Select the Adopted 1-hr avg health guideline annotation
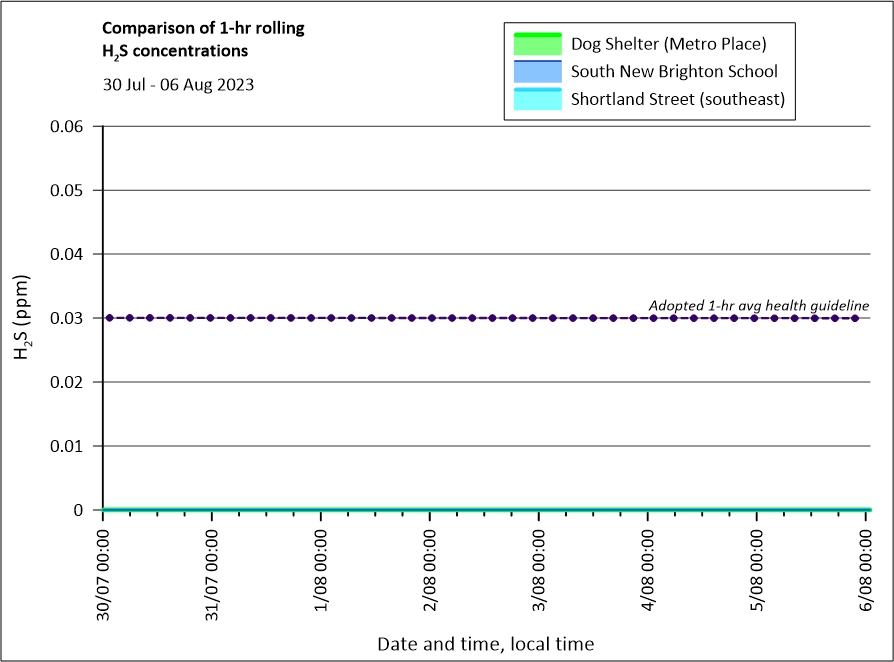The image size is (894, 662). tap(758, 305)
